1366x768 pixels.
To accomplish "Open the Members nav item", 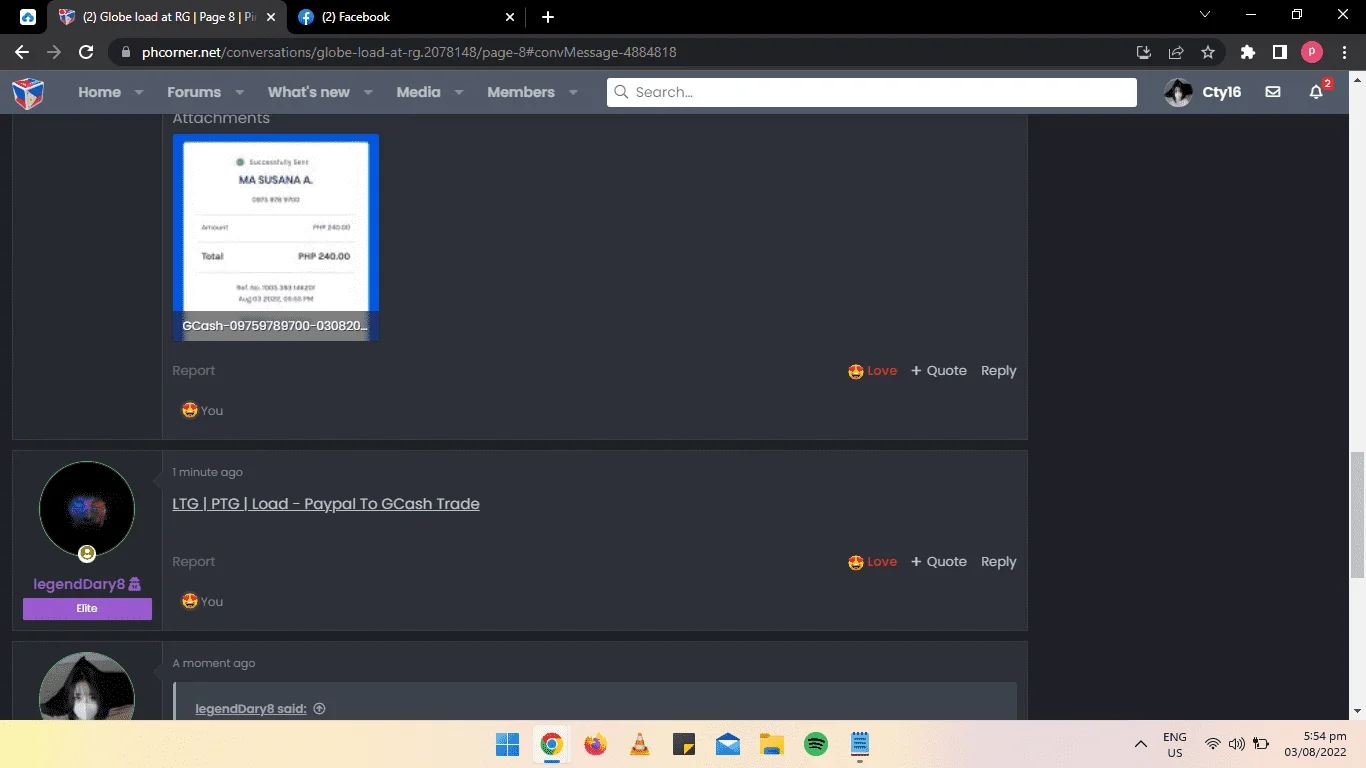I will click(521, 92).
